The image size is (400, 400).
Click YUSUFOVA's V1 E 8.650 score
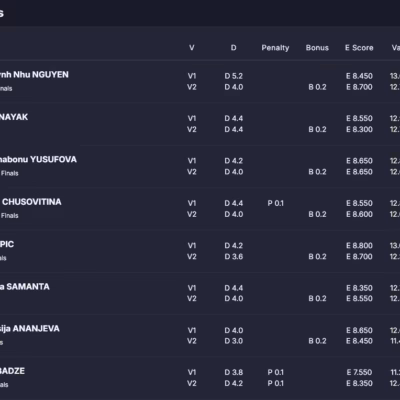click(359, 161)
